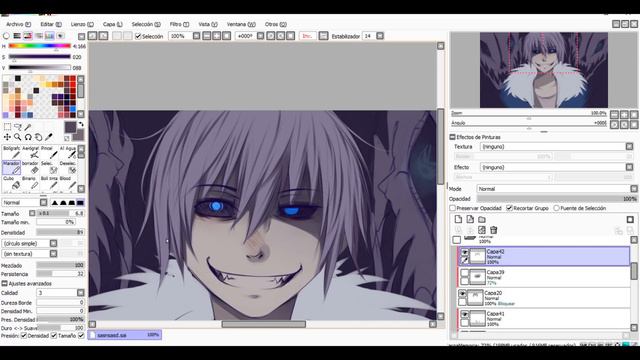Image resolution: width=640 pixels, height=360 pixels.
Task: Create a new layer folder
Action: point(482,220)
